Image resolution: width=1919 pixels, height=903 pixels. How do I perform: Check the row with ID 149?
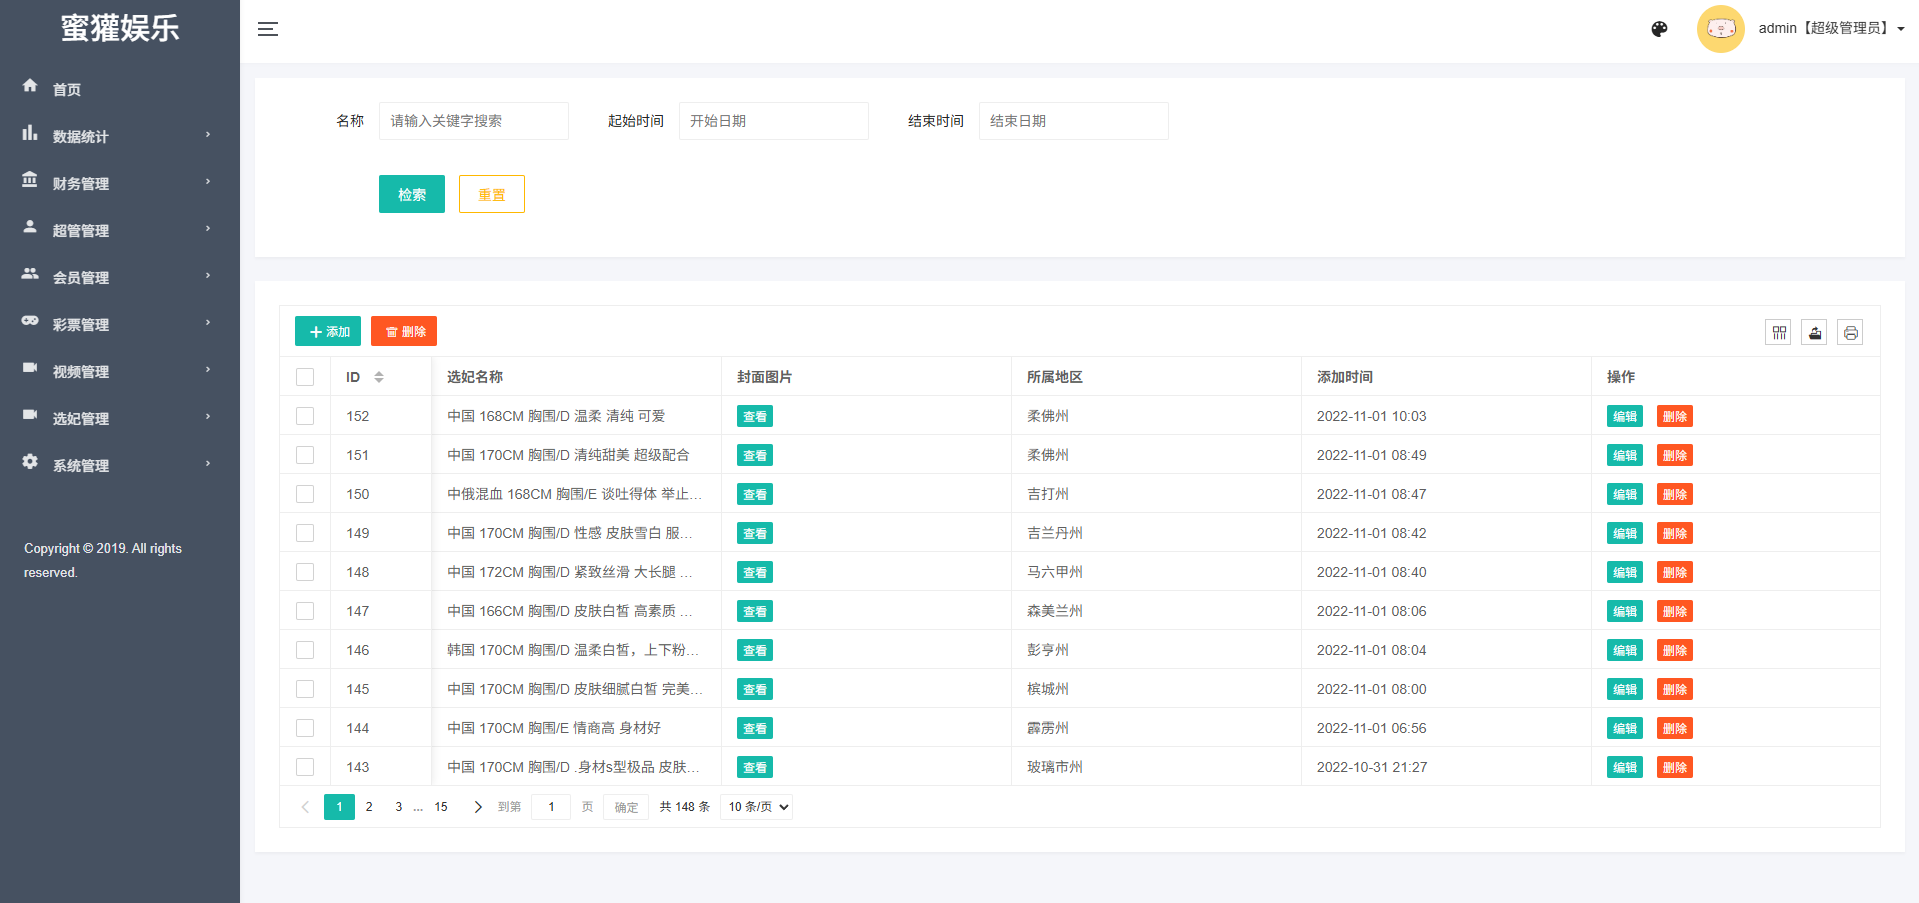click(x=305, y=533)
